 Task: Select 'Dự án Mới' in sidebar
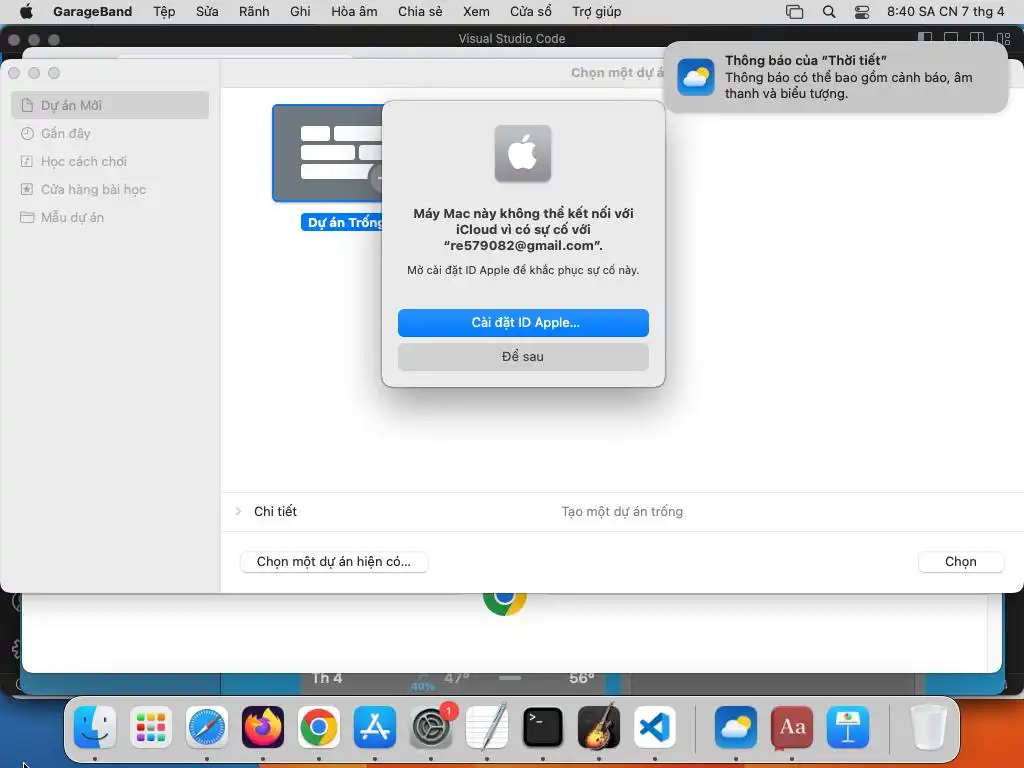tap(110, 105)
